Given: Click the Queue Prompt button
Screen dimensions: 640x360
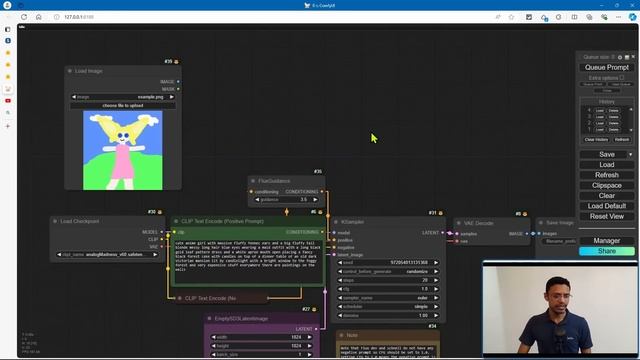Looking at the screenshot, I should pyautogui.click(x=607, y=67).
